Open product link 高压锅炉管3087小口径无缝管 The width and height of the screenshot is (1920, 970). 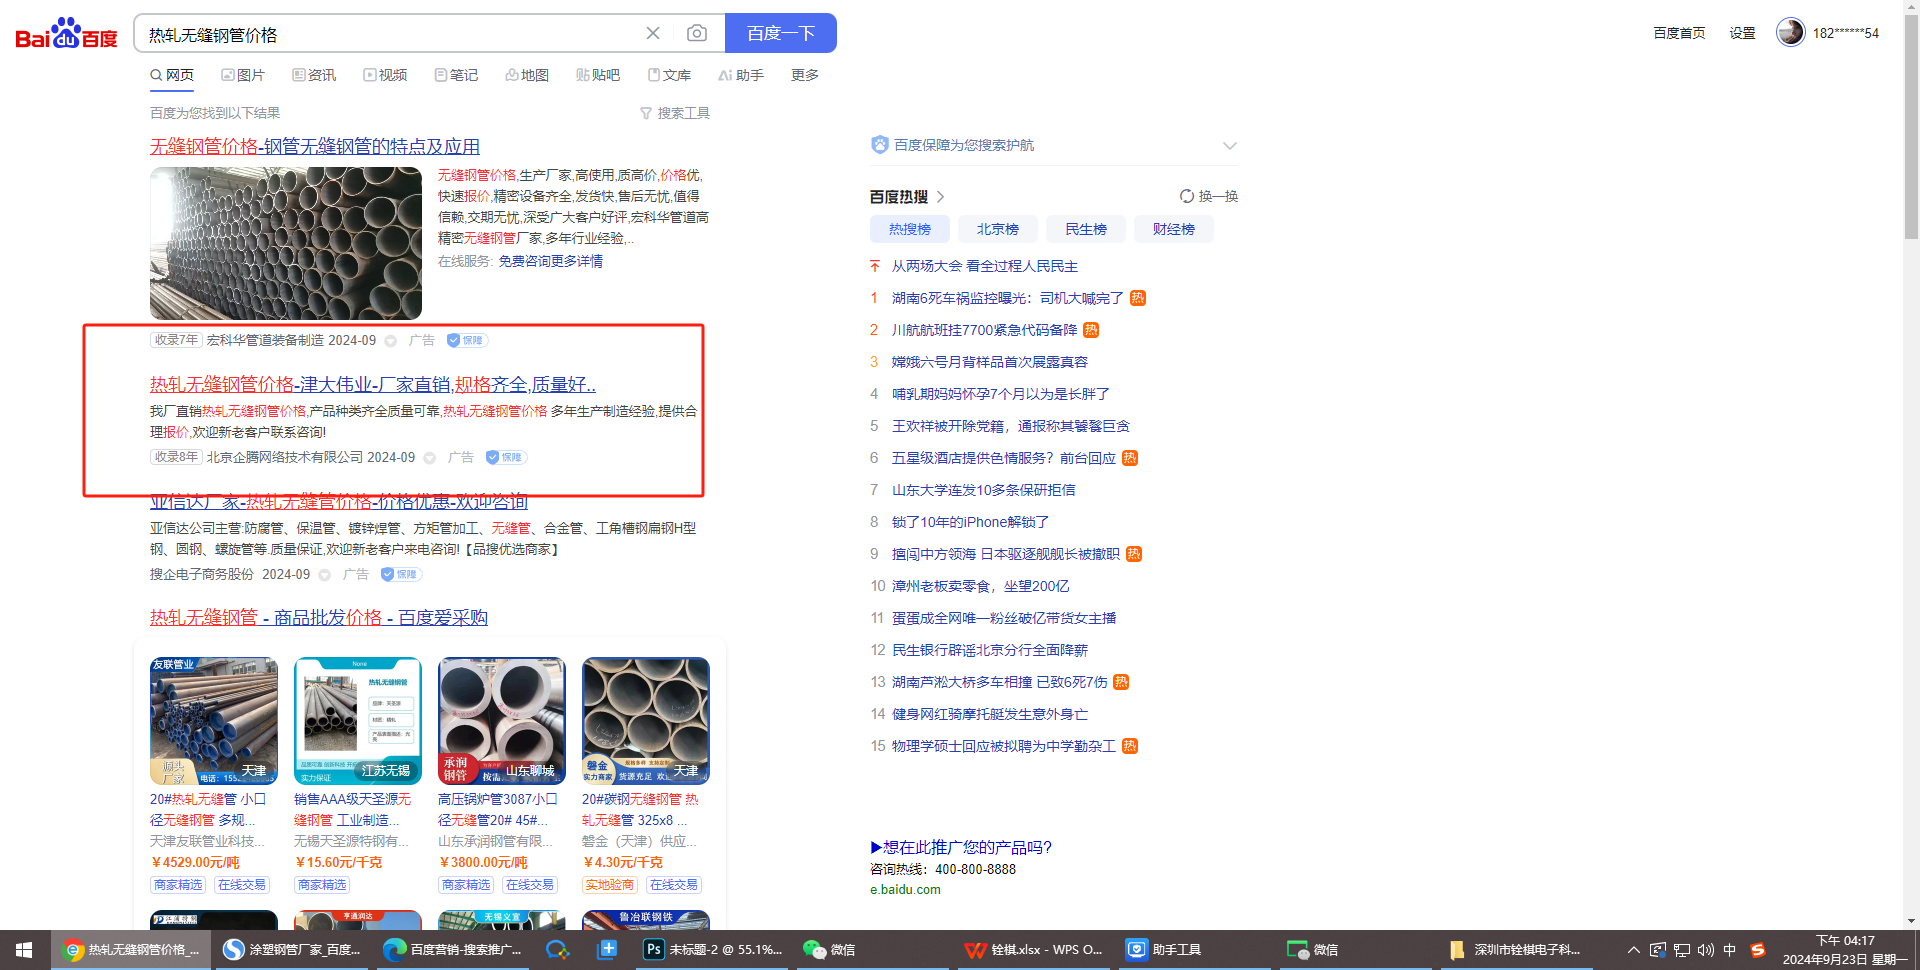pyautogui.click(x=498, y=810)
